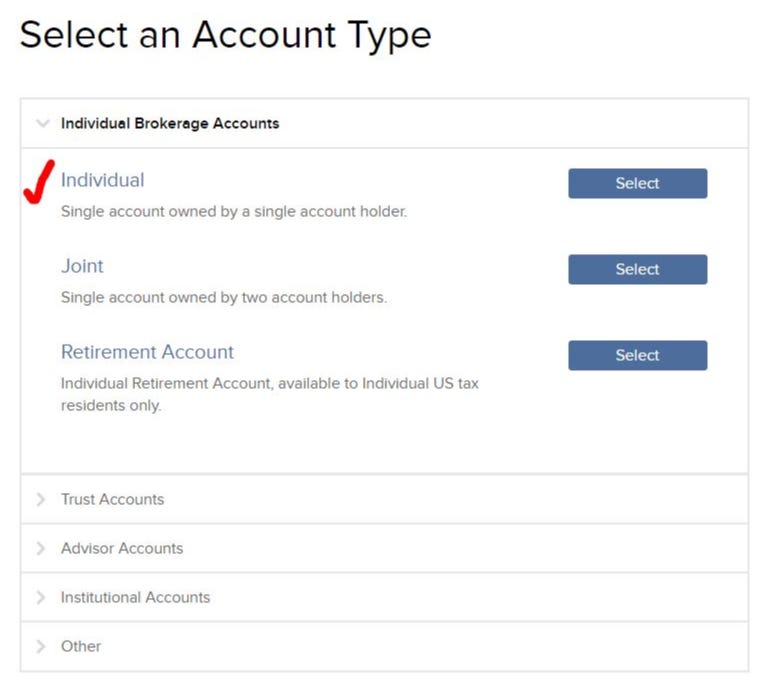
Task: Click the 'Select an Account Type' page heading
Action: [225, 36]
